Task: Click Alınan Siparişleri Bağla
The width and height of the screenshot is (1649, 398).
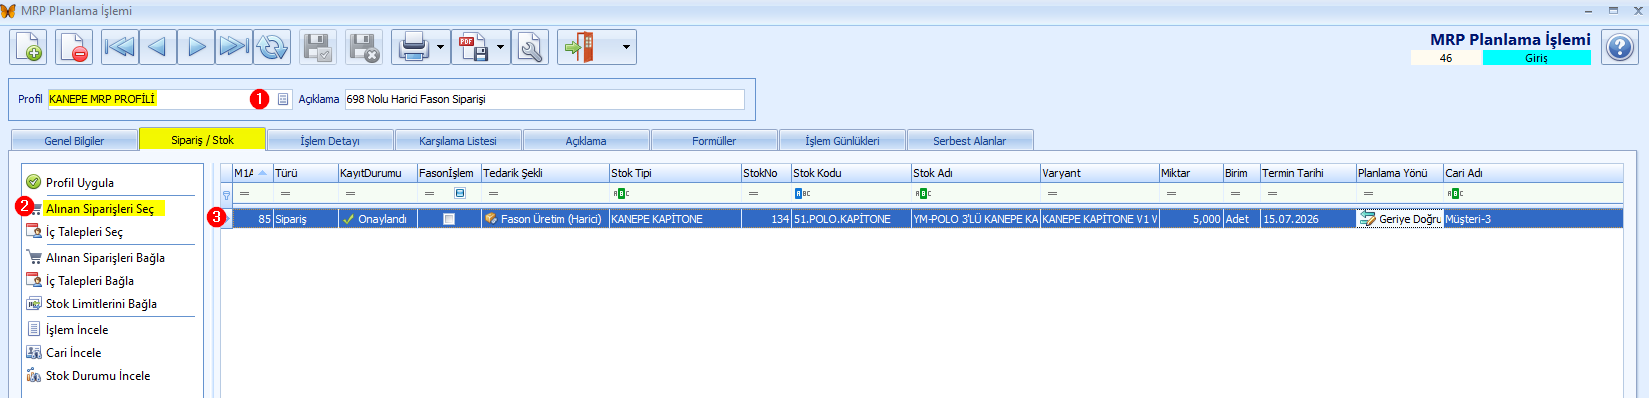Action: [x=105, y=258]
